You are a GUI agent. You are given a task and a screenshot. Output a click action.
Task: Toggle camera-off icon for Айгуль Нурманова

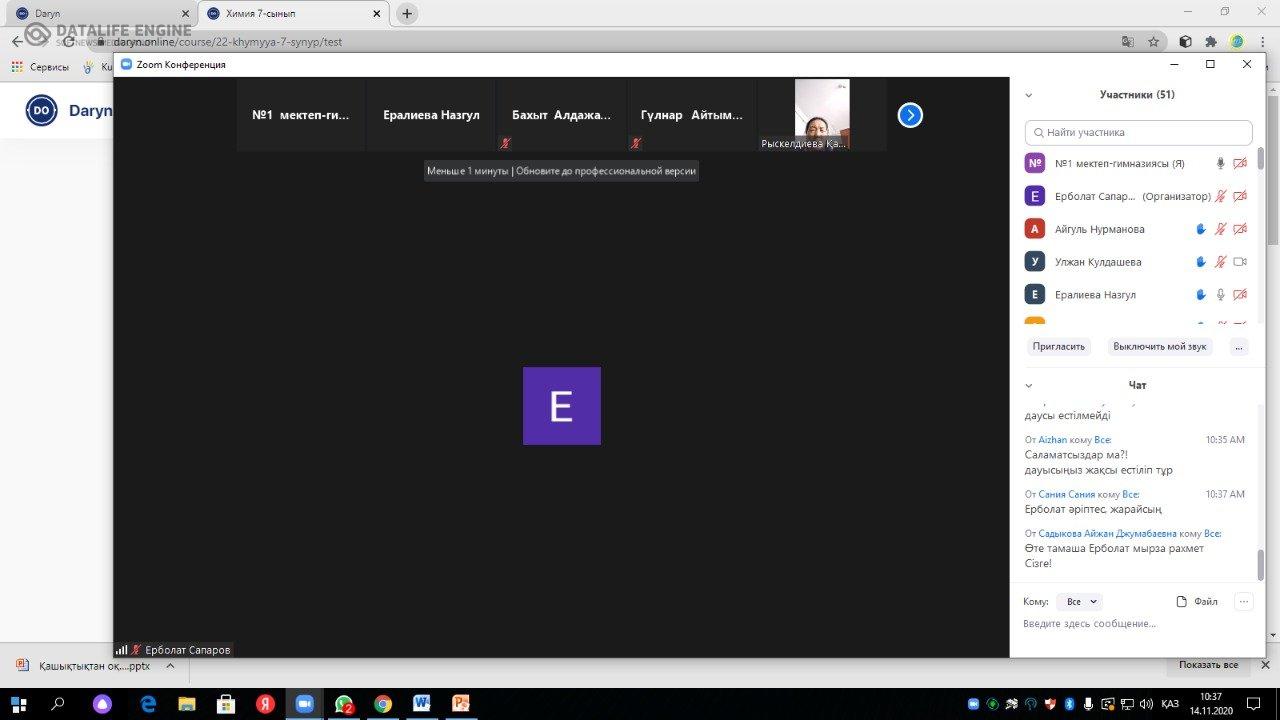[1240, 229]
